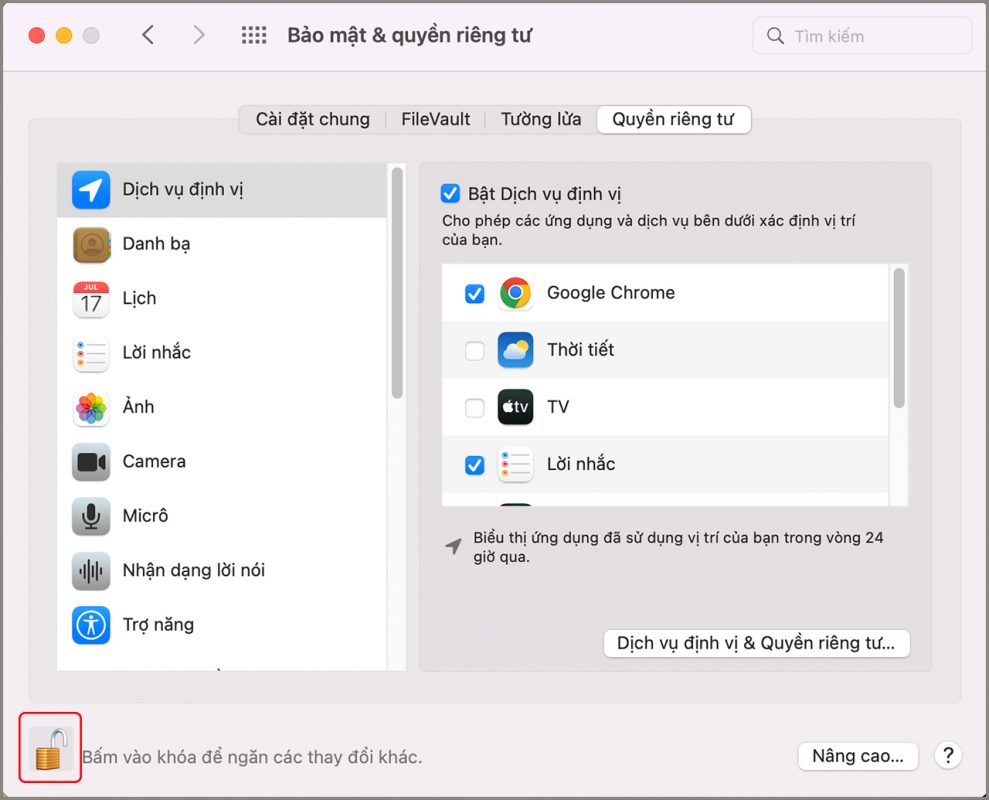Click the Tìm kiếm search field
The height and width of the screenshot is (800, 989).
860,35
